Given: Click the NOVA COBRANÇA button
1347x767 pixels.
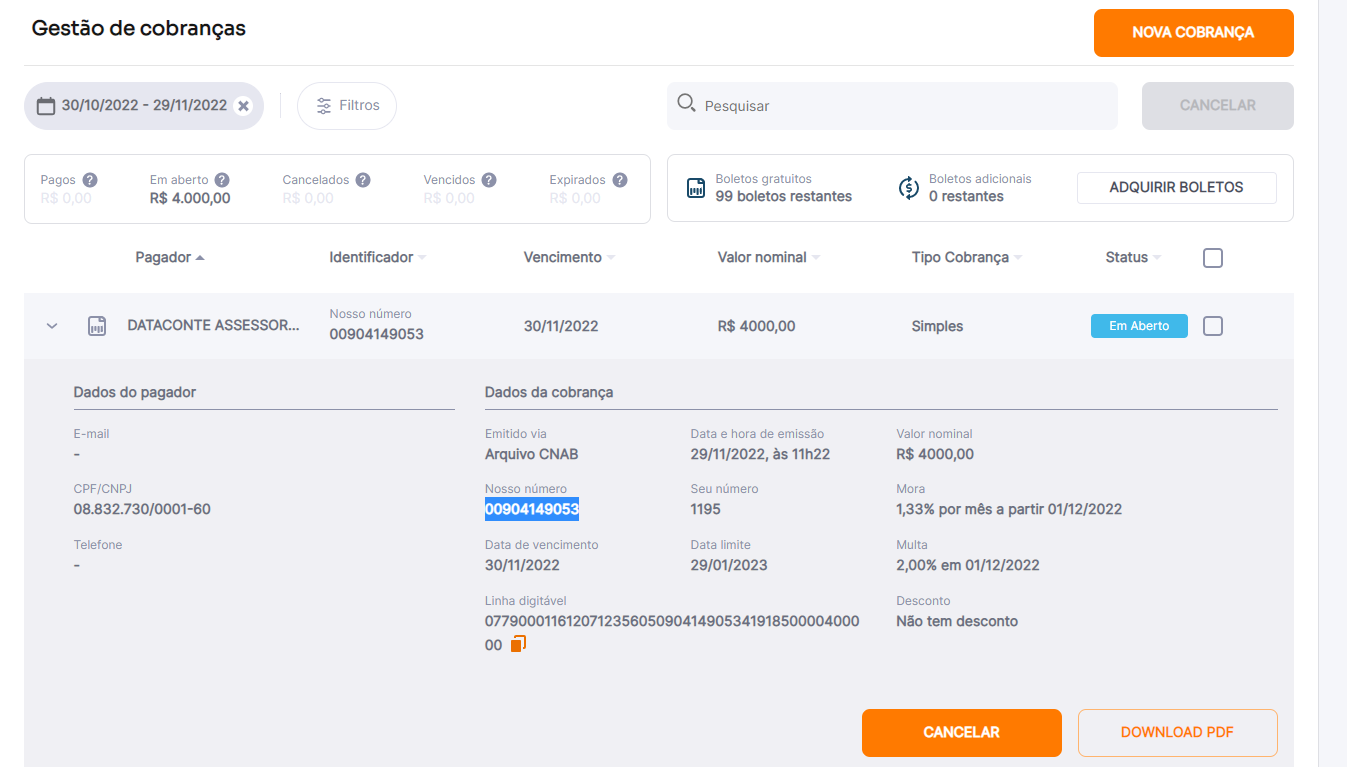Looking at the screenshot, I should [1193, 33].
